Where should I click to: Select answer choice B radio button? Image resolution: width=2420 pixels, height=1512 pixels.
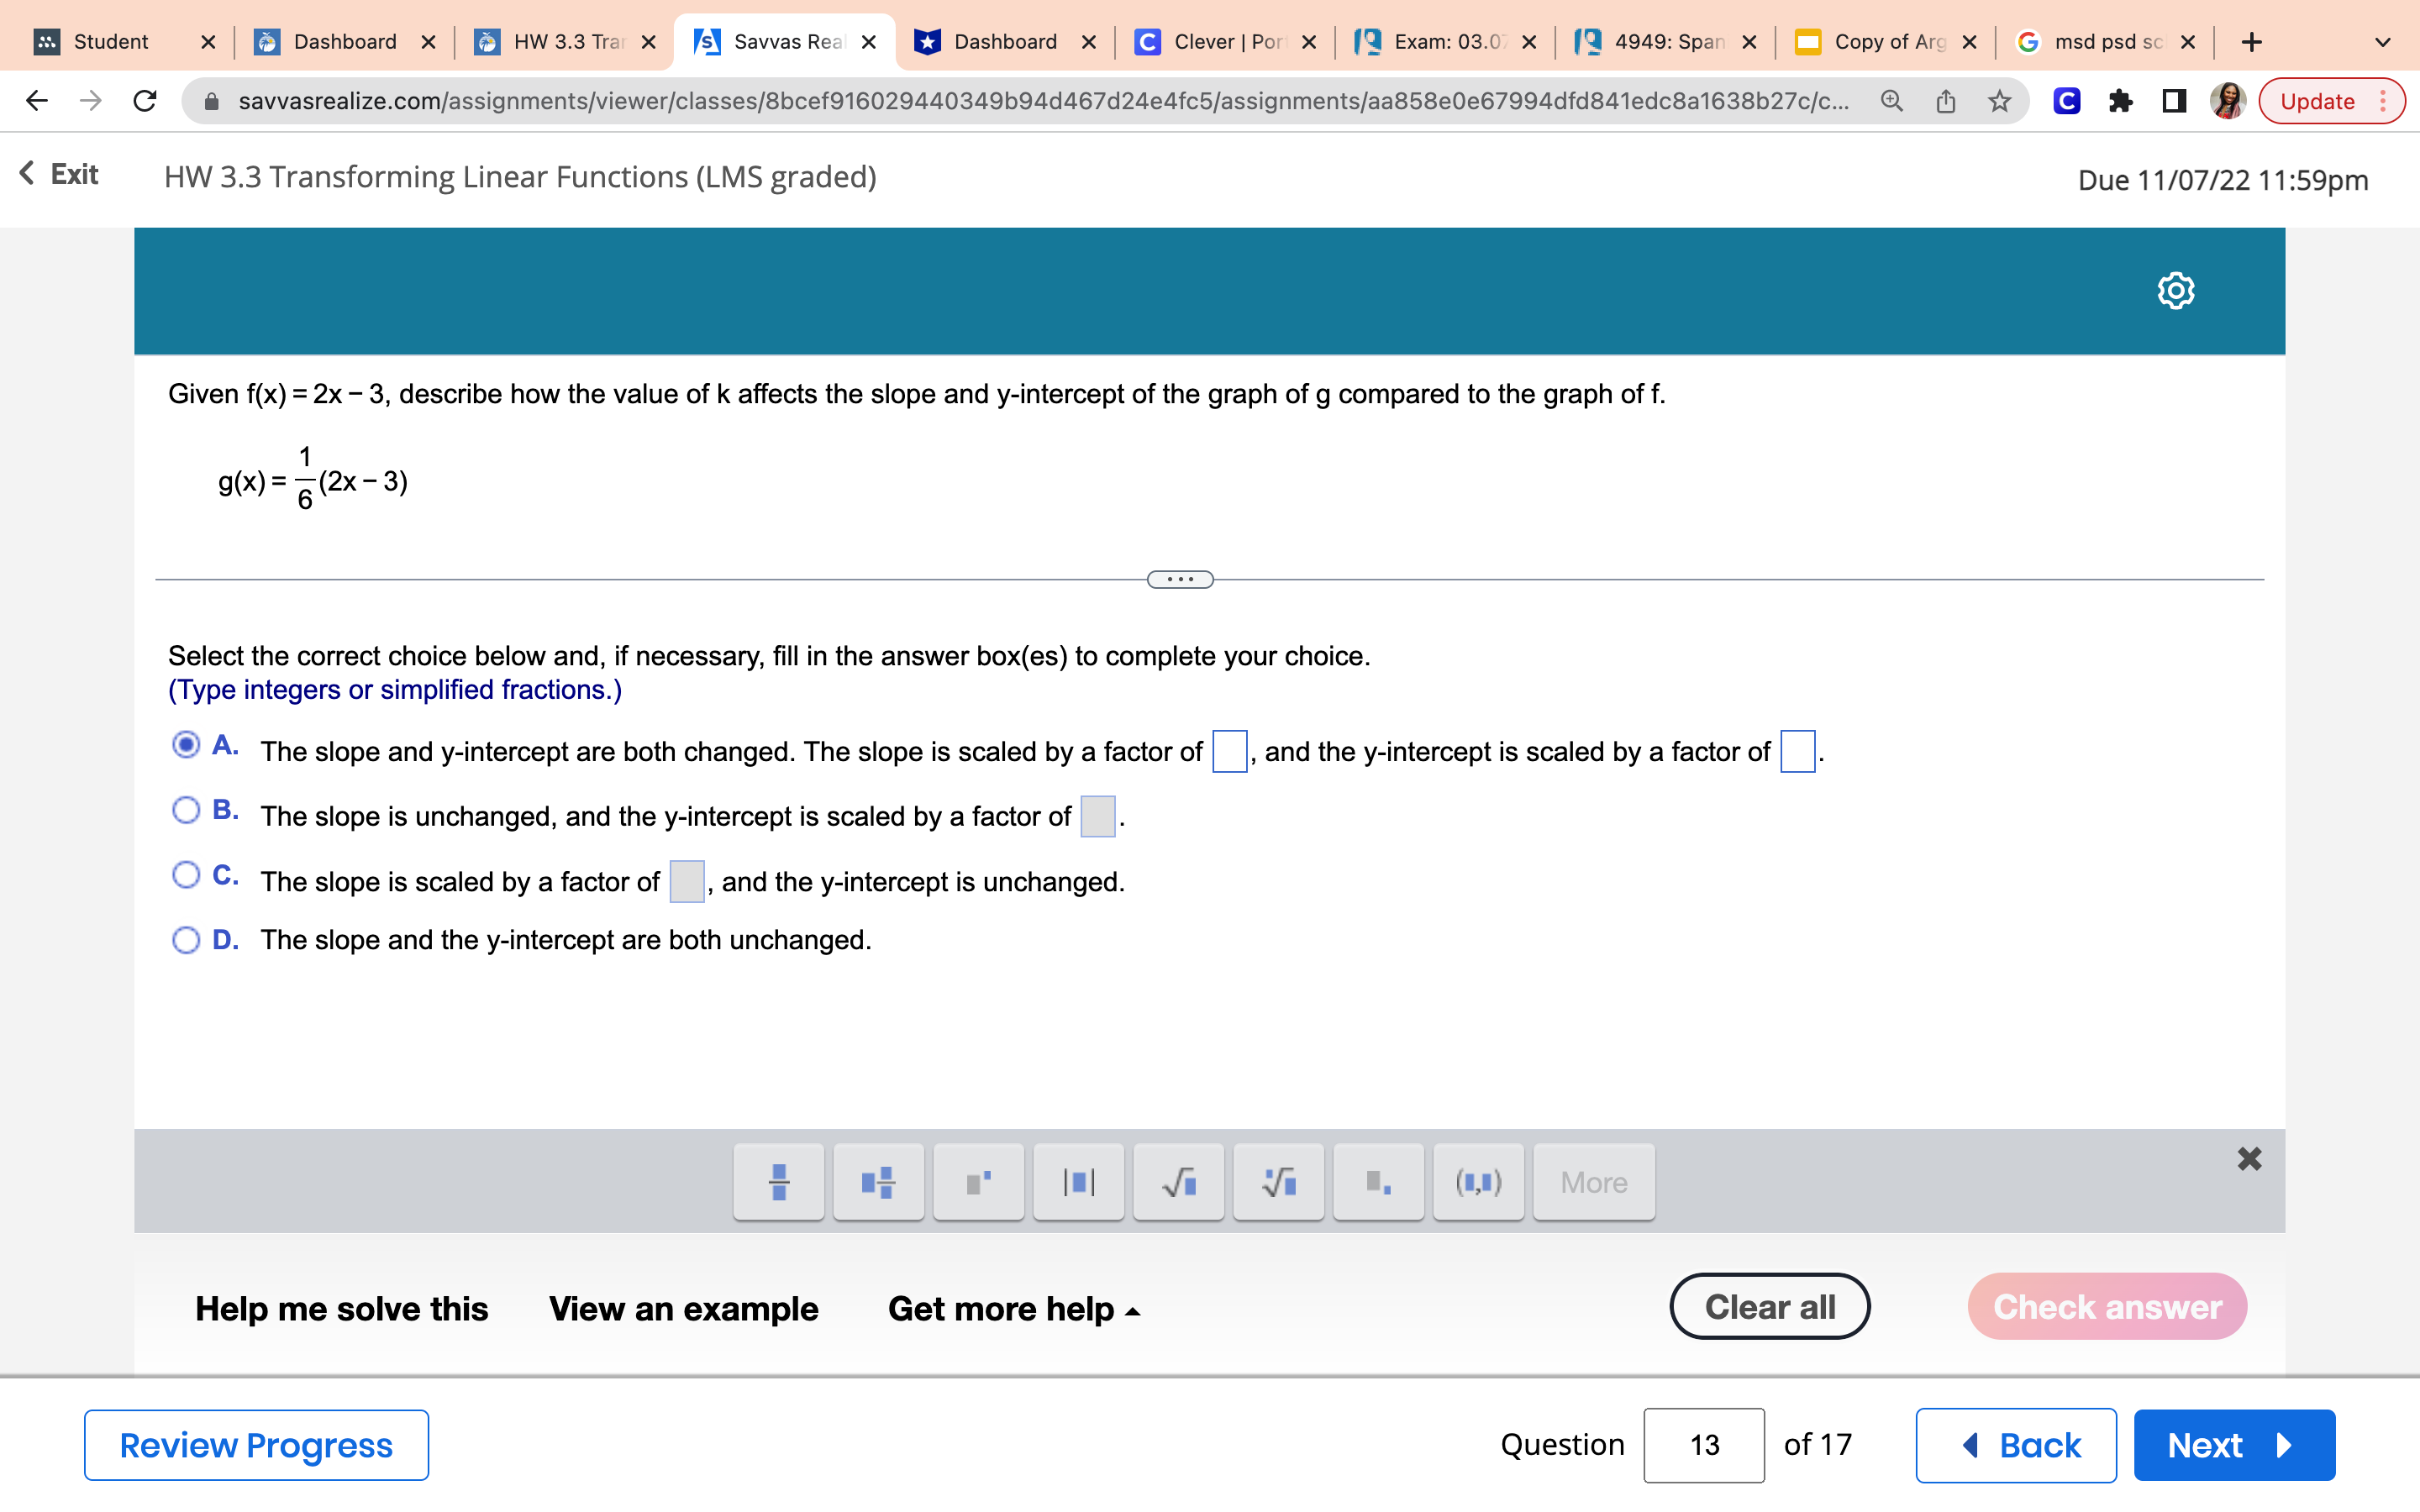[x=186, y=810]
